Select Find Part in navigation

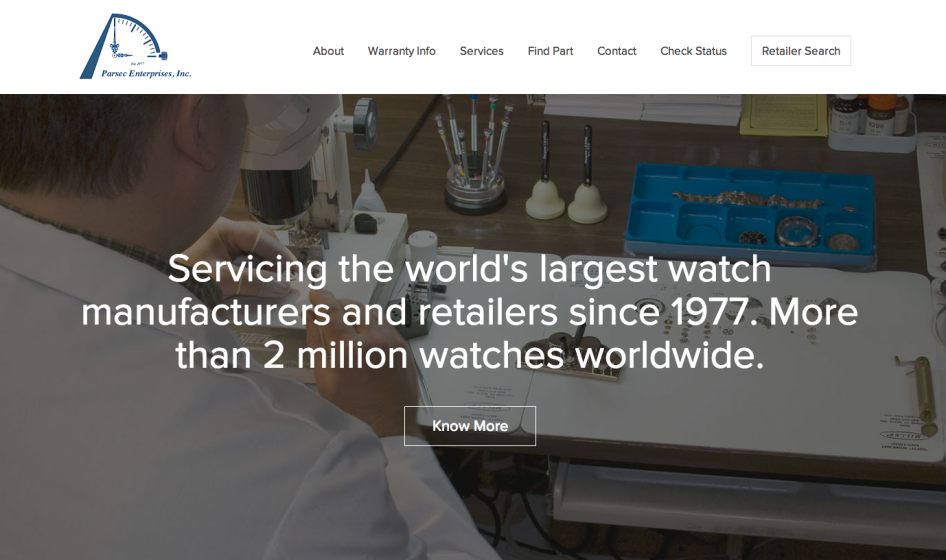click(x=550, y=51)
